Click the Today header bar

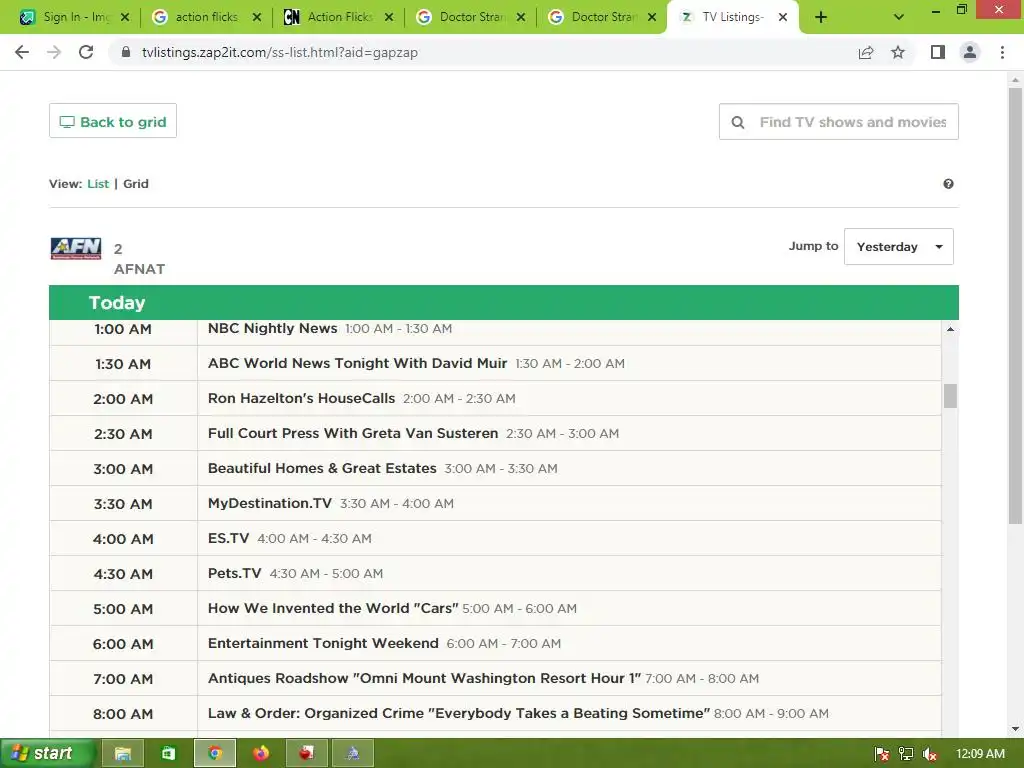coord(504,302)
